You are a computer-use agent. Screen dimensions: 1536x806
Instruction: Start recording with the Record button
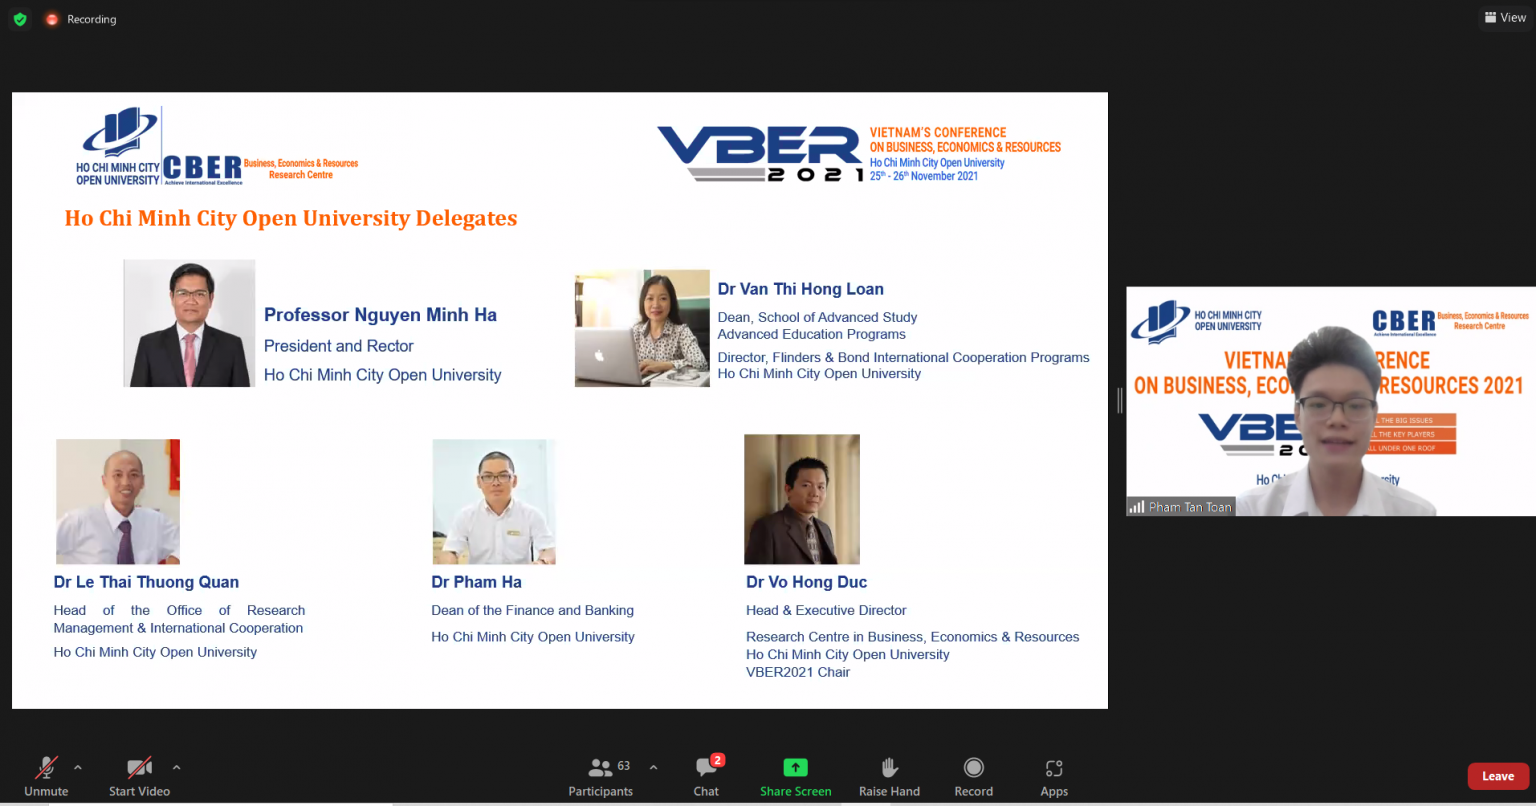pyautogui.click(x=973, y=776)
